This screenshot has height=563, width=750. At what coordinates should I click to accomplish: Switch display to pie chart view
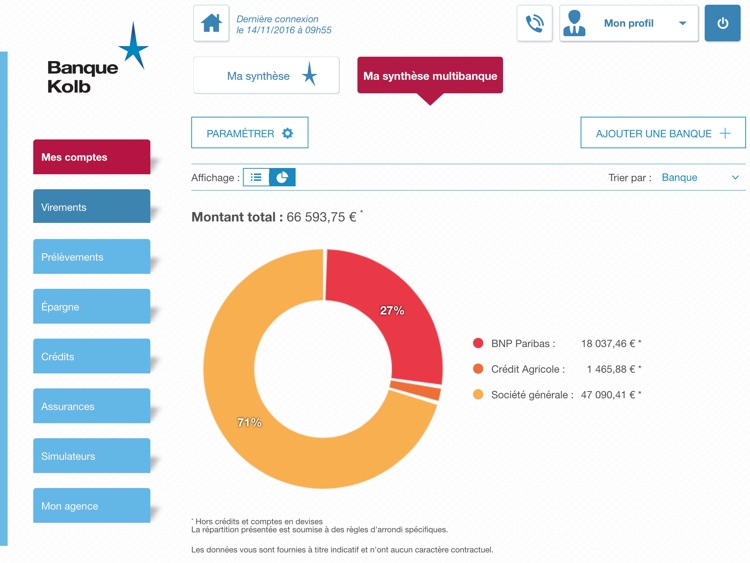[282, 177]
